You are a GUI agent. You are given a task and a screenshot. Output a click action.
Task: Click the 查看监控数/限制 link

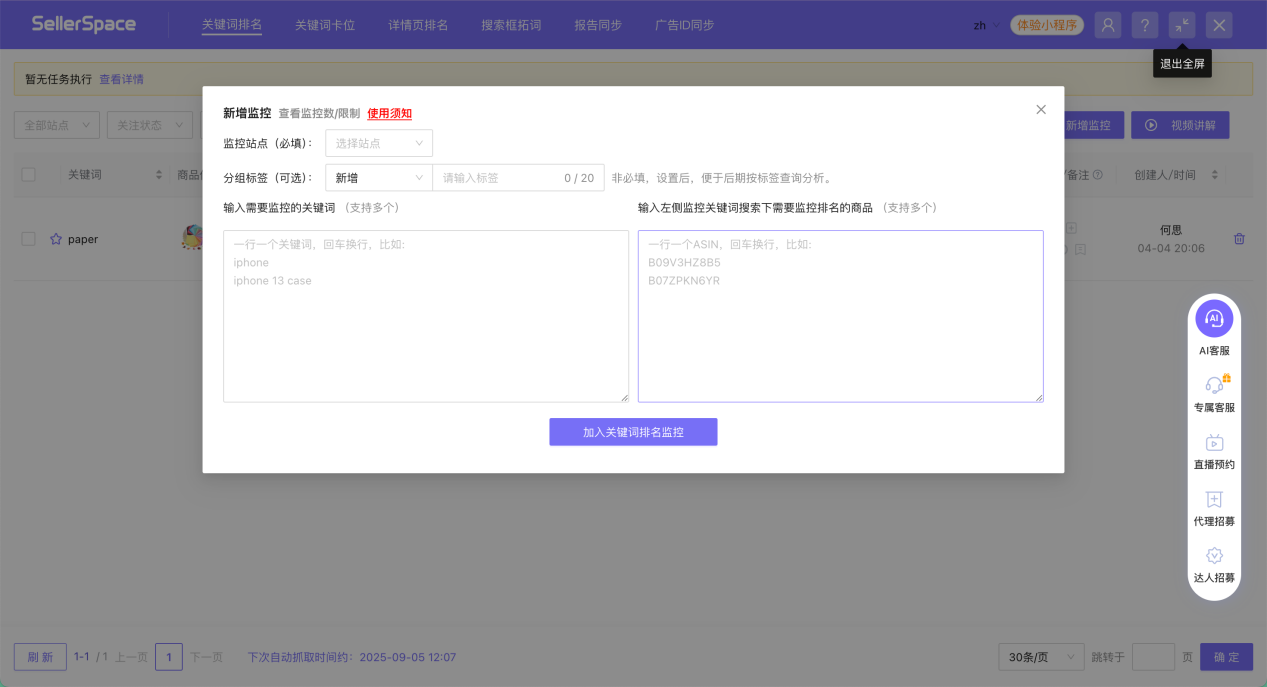pos(319,113)
